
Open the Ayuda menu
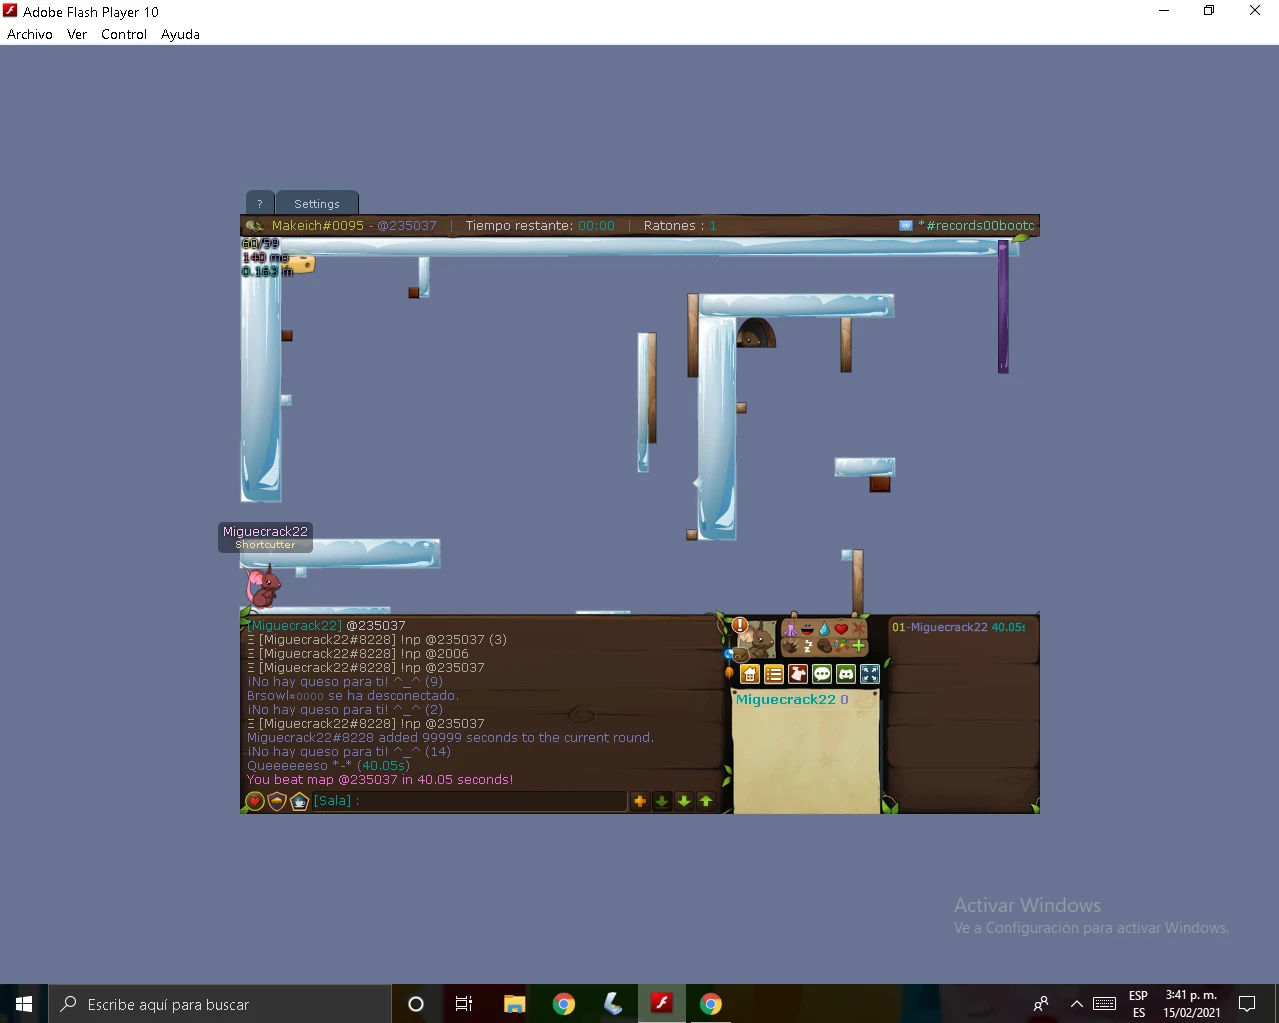[180, 34]
